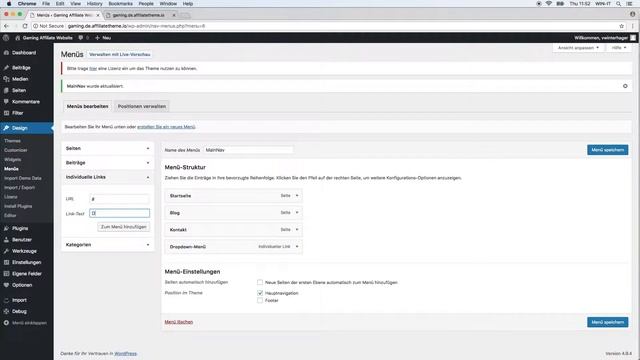
Task: Click the Wi-Fi icon in menu bar
Action: click(549, 4)
